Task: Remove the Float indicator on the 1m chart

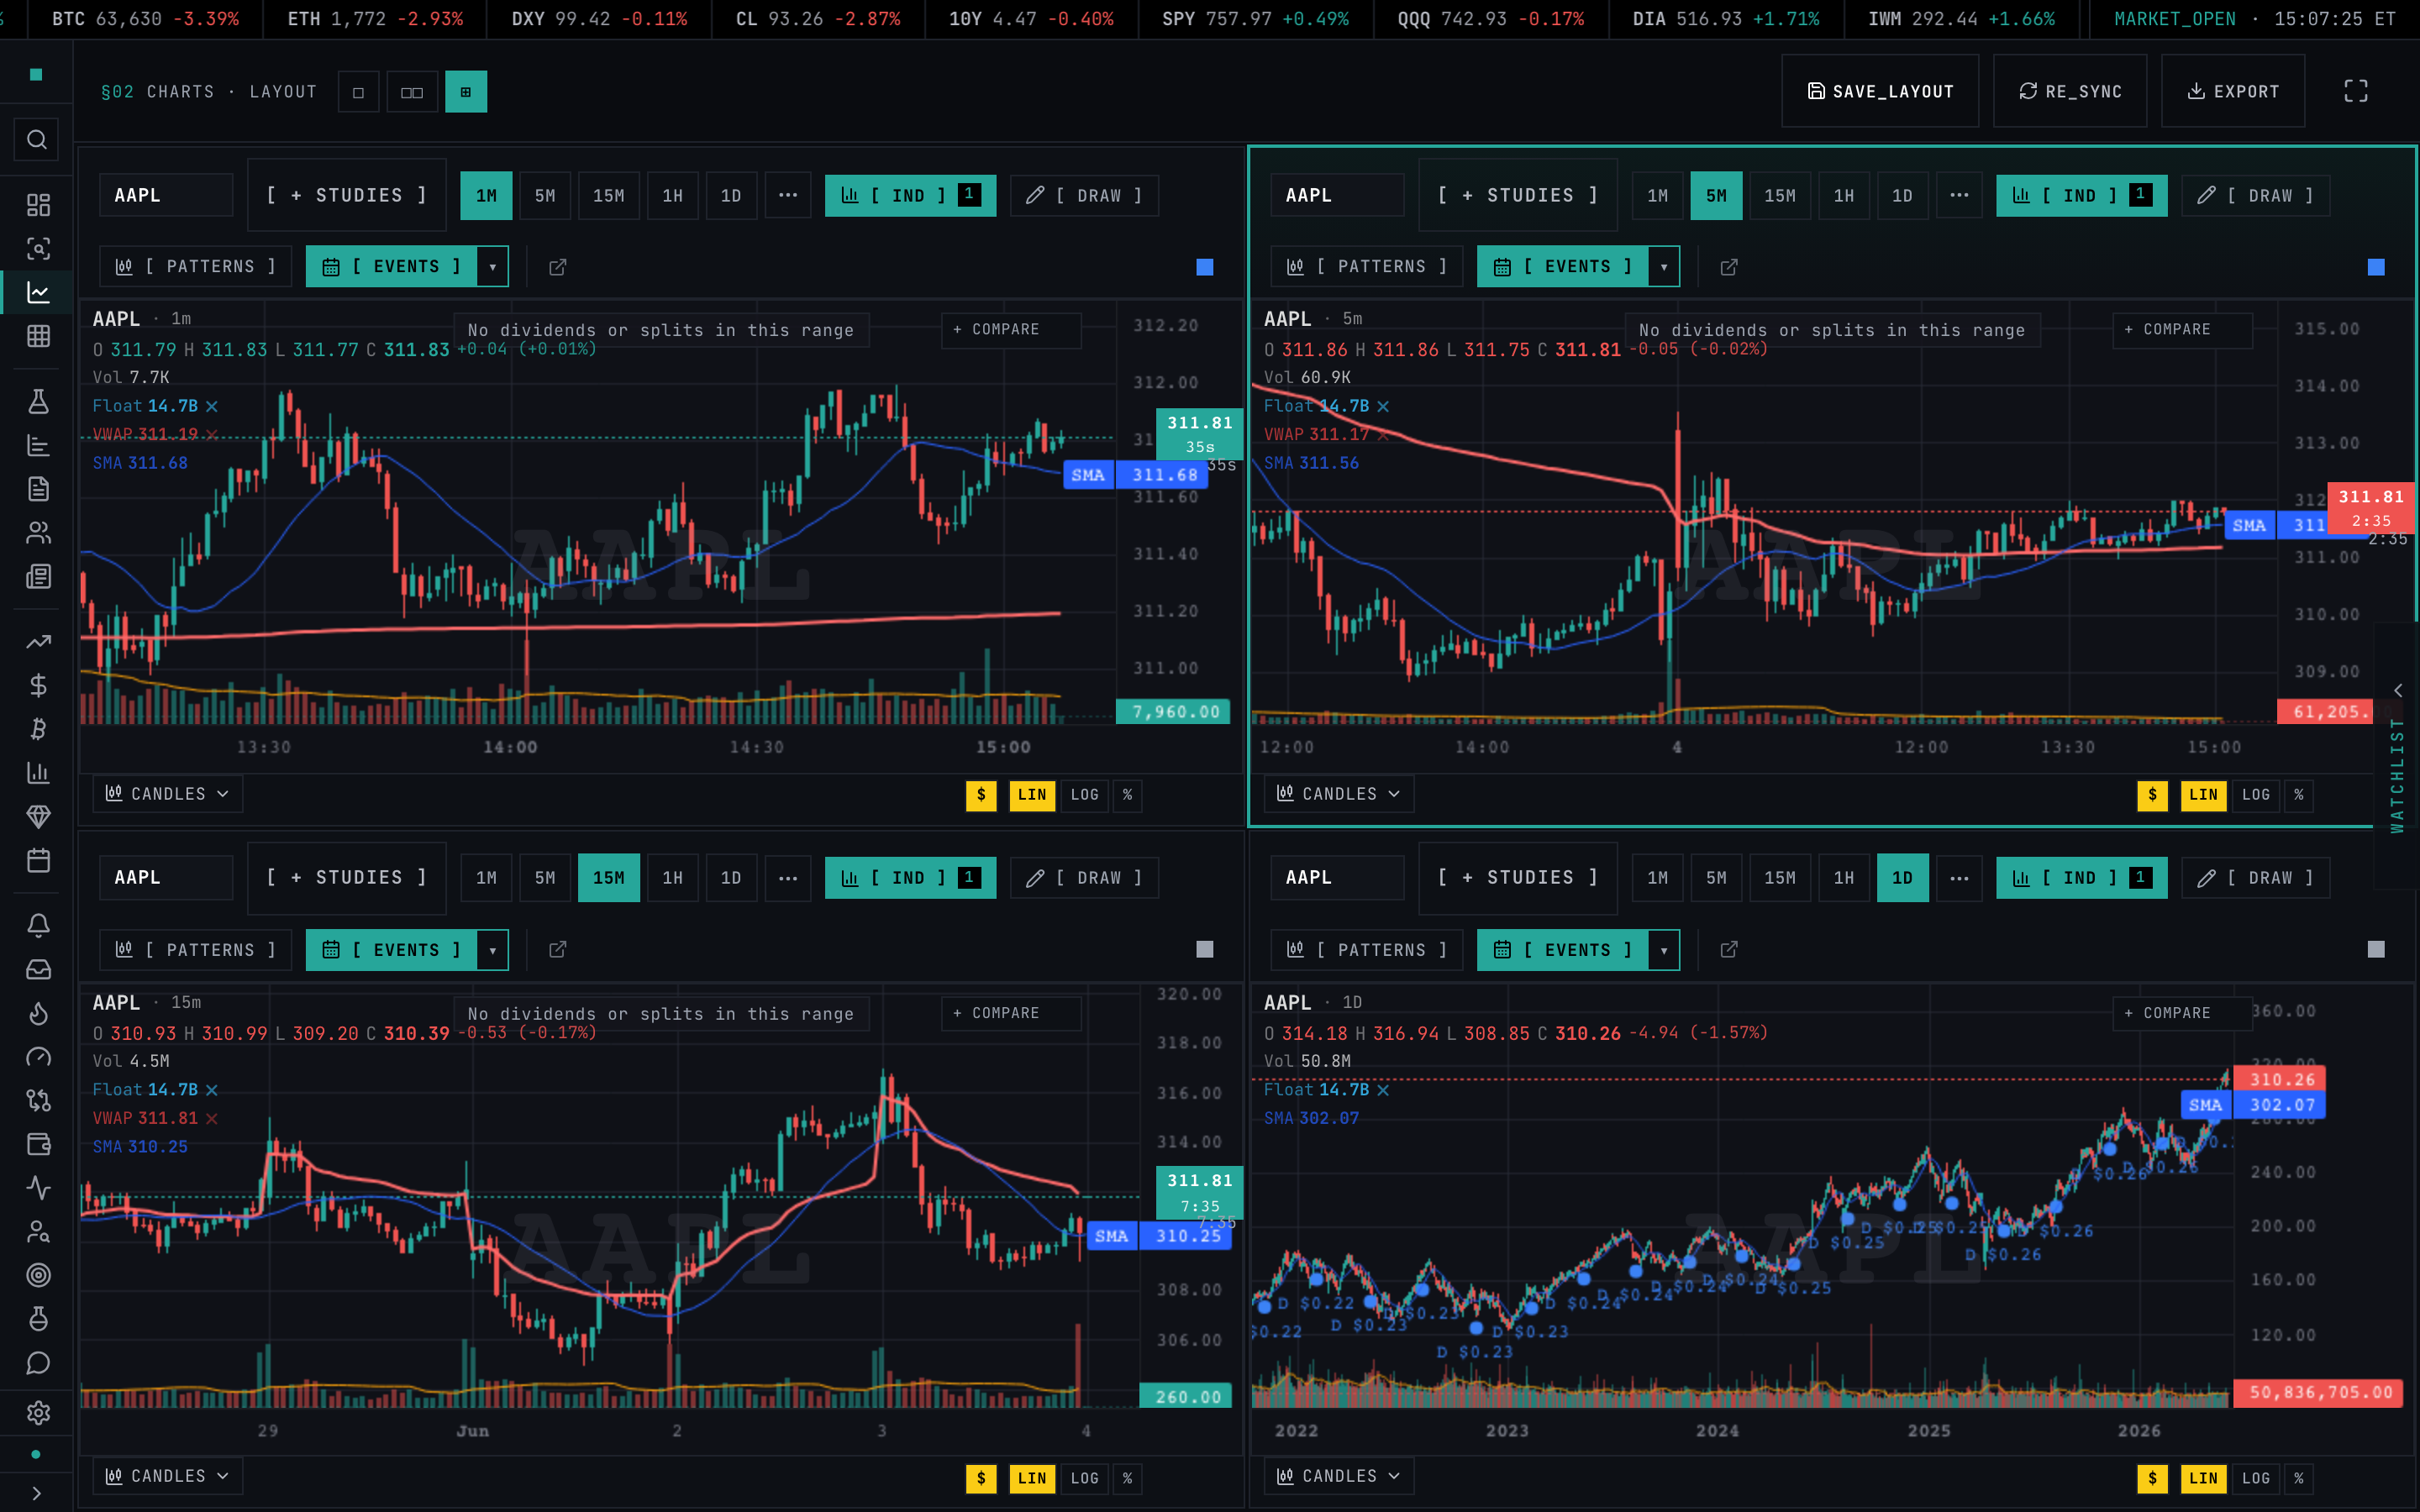Action: tap(212, 406)
